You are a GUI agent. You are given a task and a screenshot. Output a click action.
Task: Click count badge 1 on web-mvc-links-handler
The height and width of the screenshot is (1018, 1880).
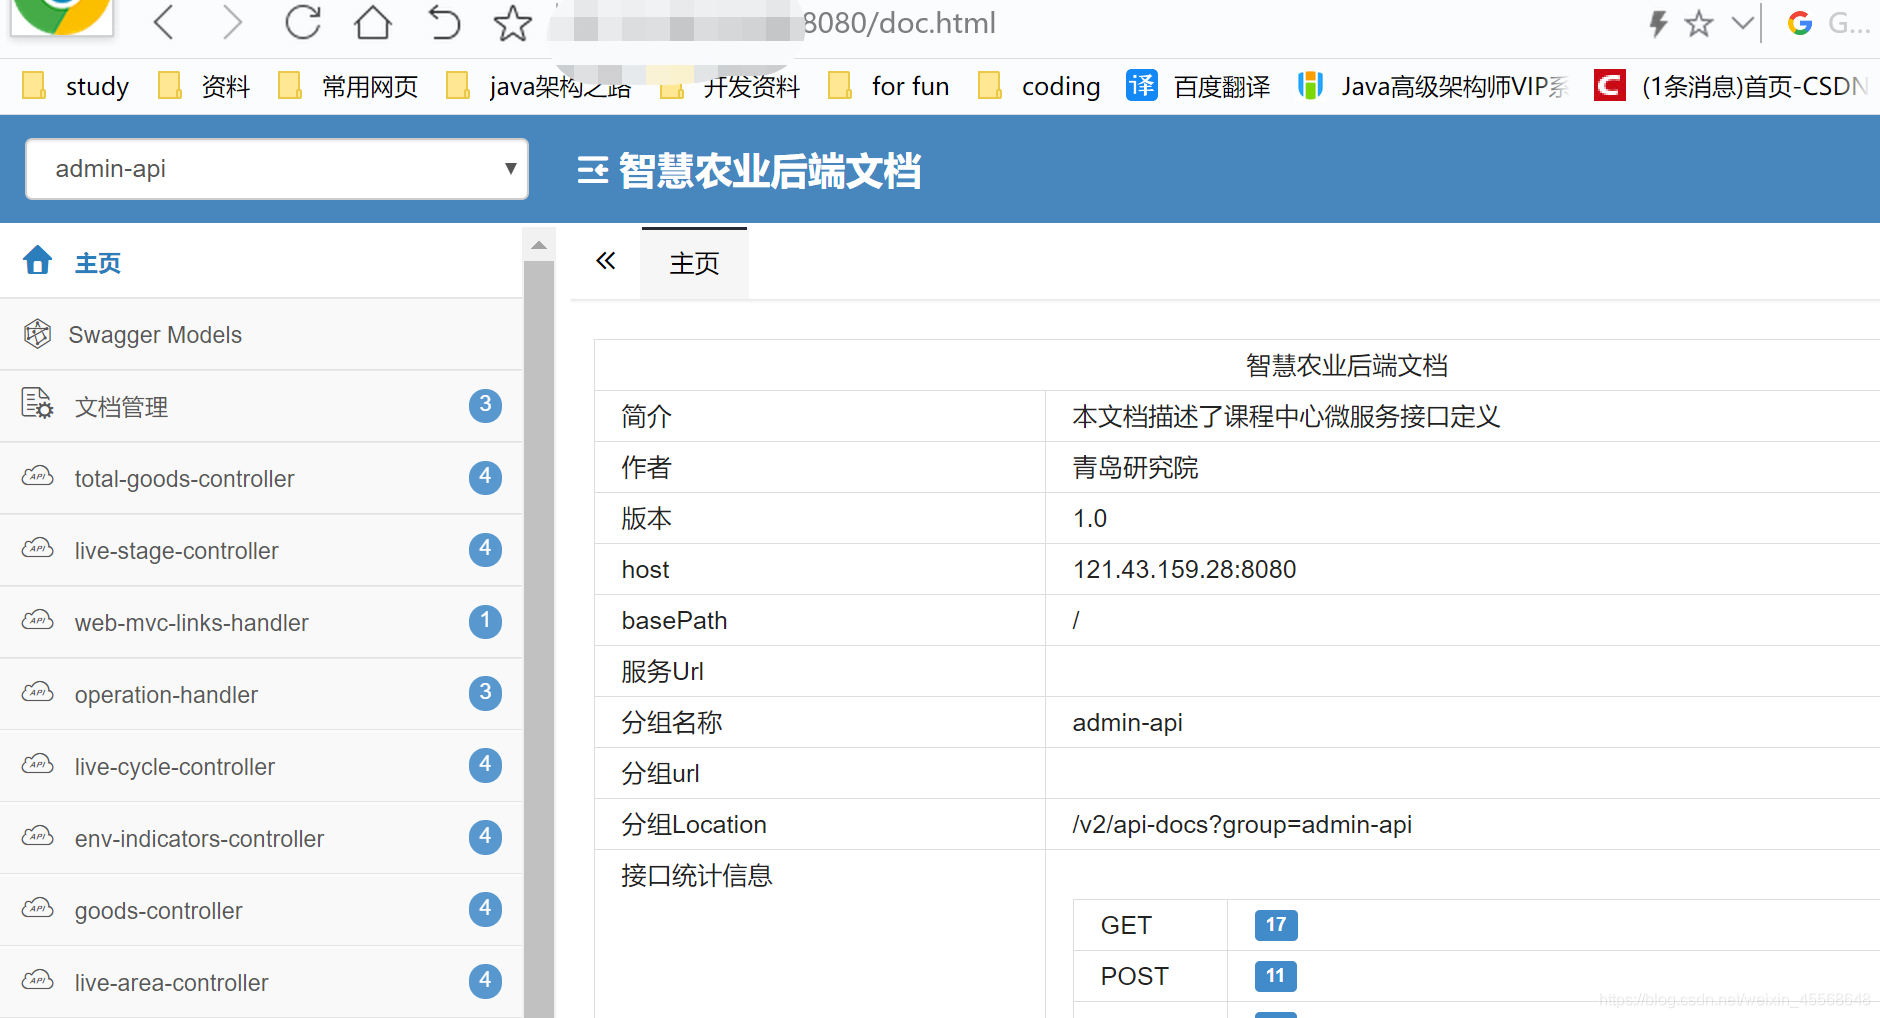point(485,621)
